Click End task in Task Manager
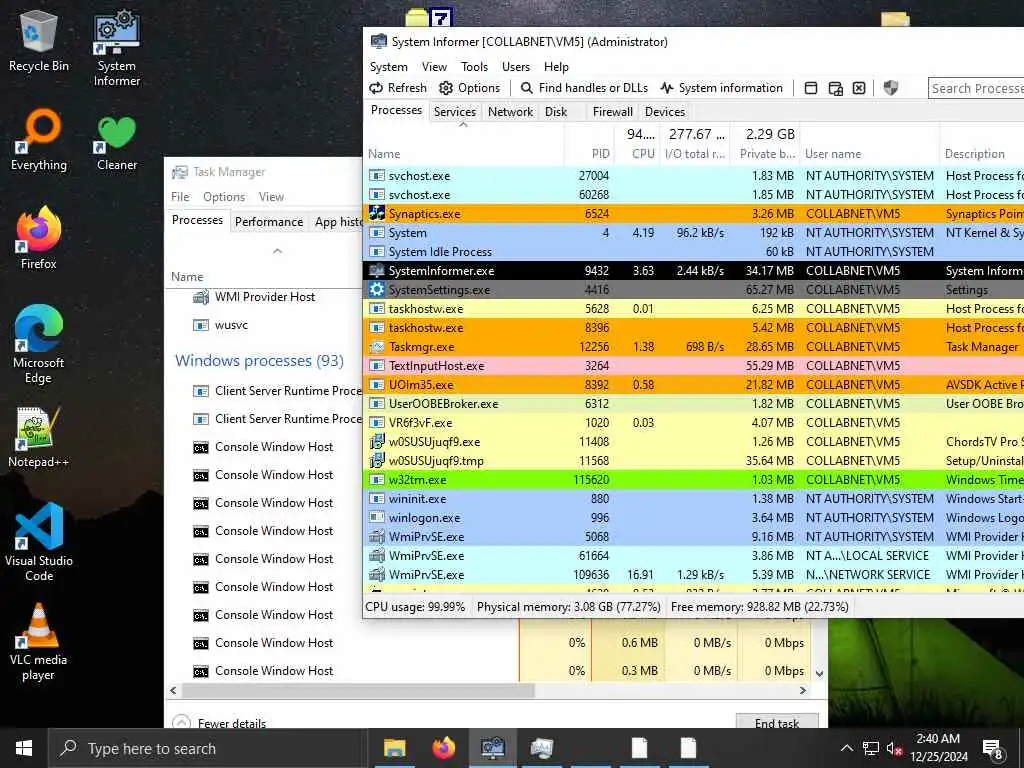Image resolution: width=1024 pixels, height=768 pixels. click(x=776, y=722)
